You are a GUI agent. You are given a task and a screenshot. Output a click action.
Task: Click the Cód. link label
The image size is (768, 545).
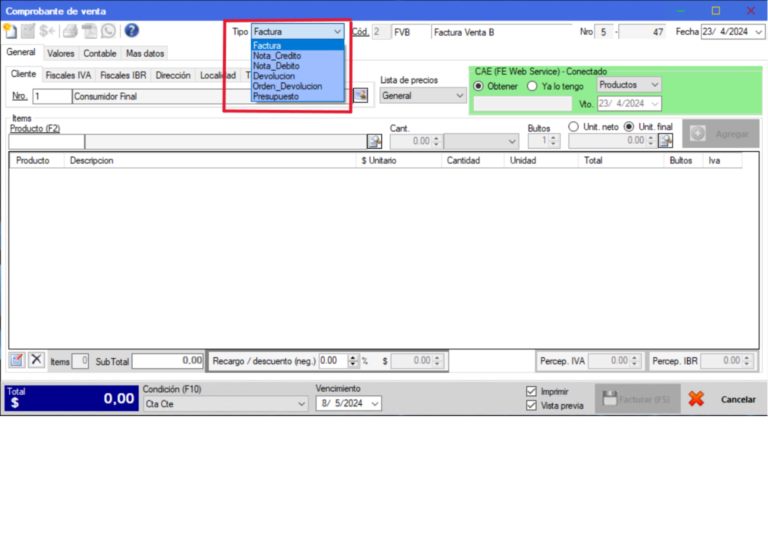[360, 32]
